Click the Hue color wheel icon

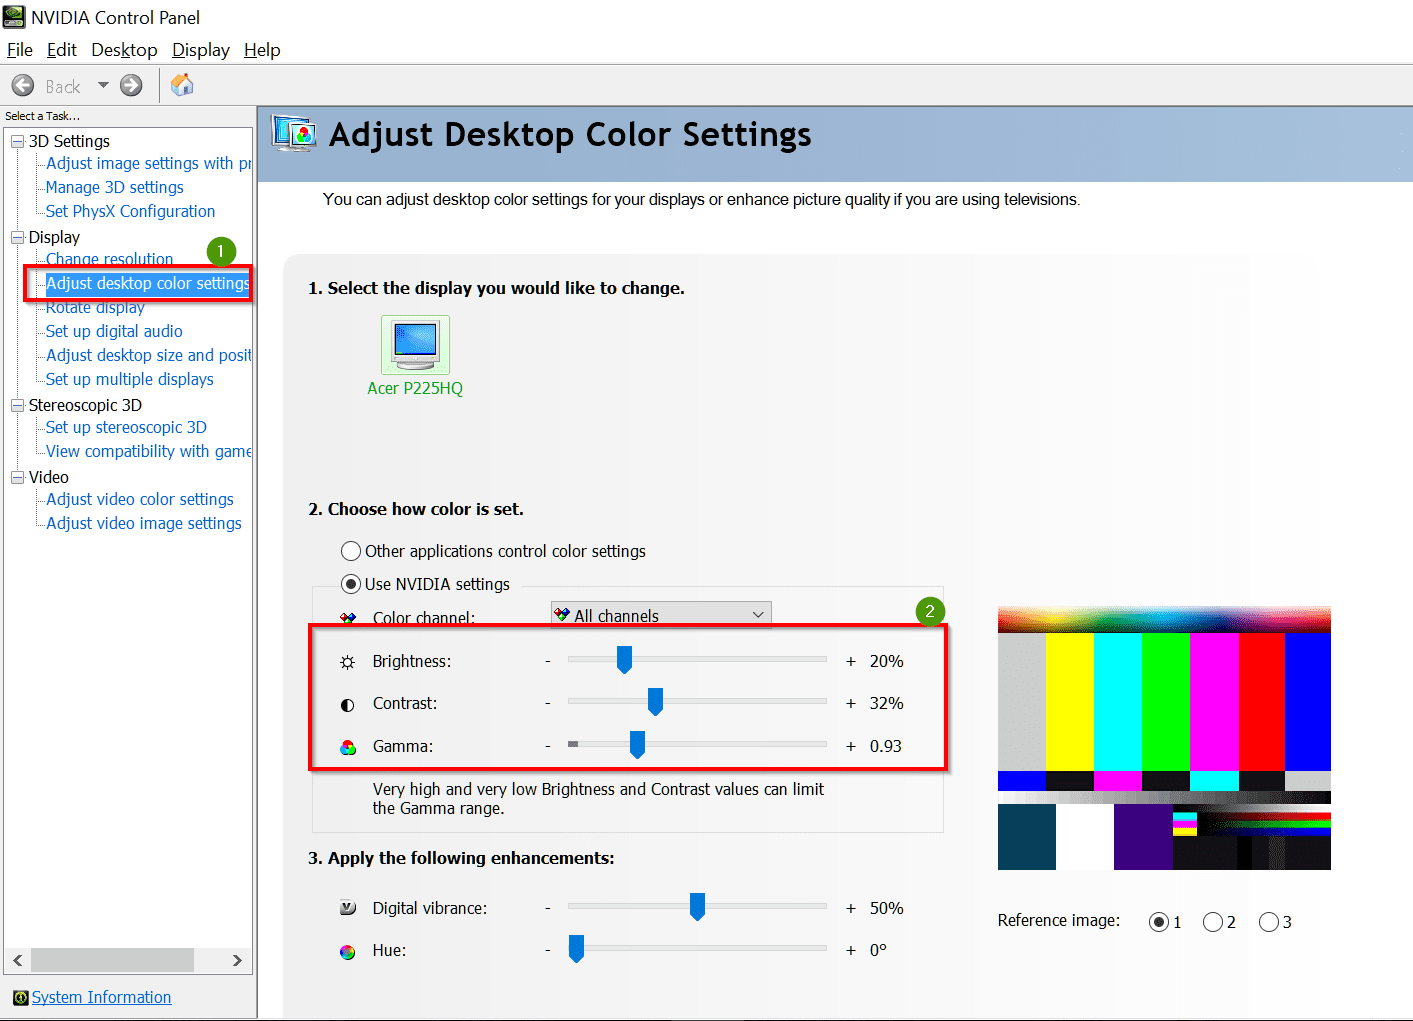(x=347, y=951)
